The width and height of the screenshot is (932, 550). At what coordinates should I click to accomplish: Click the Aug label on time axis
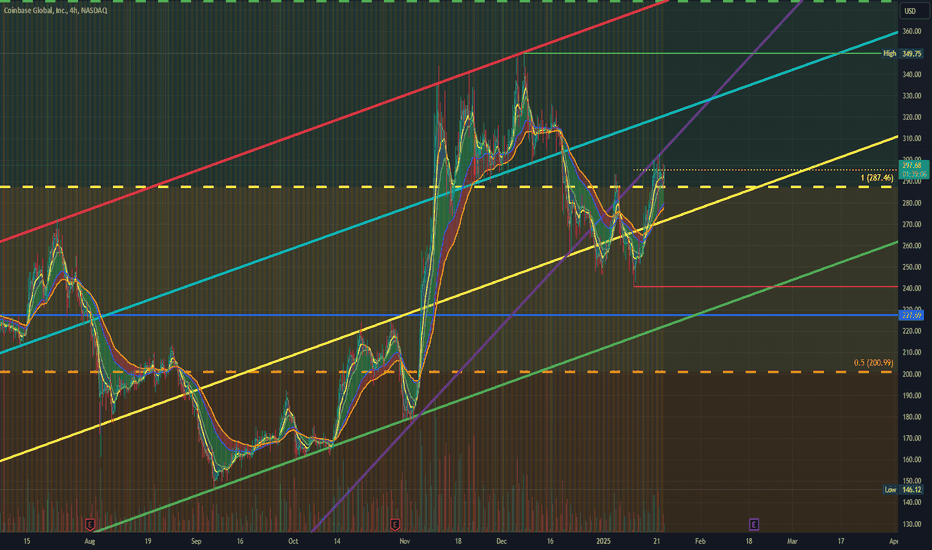[90, 541]
